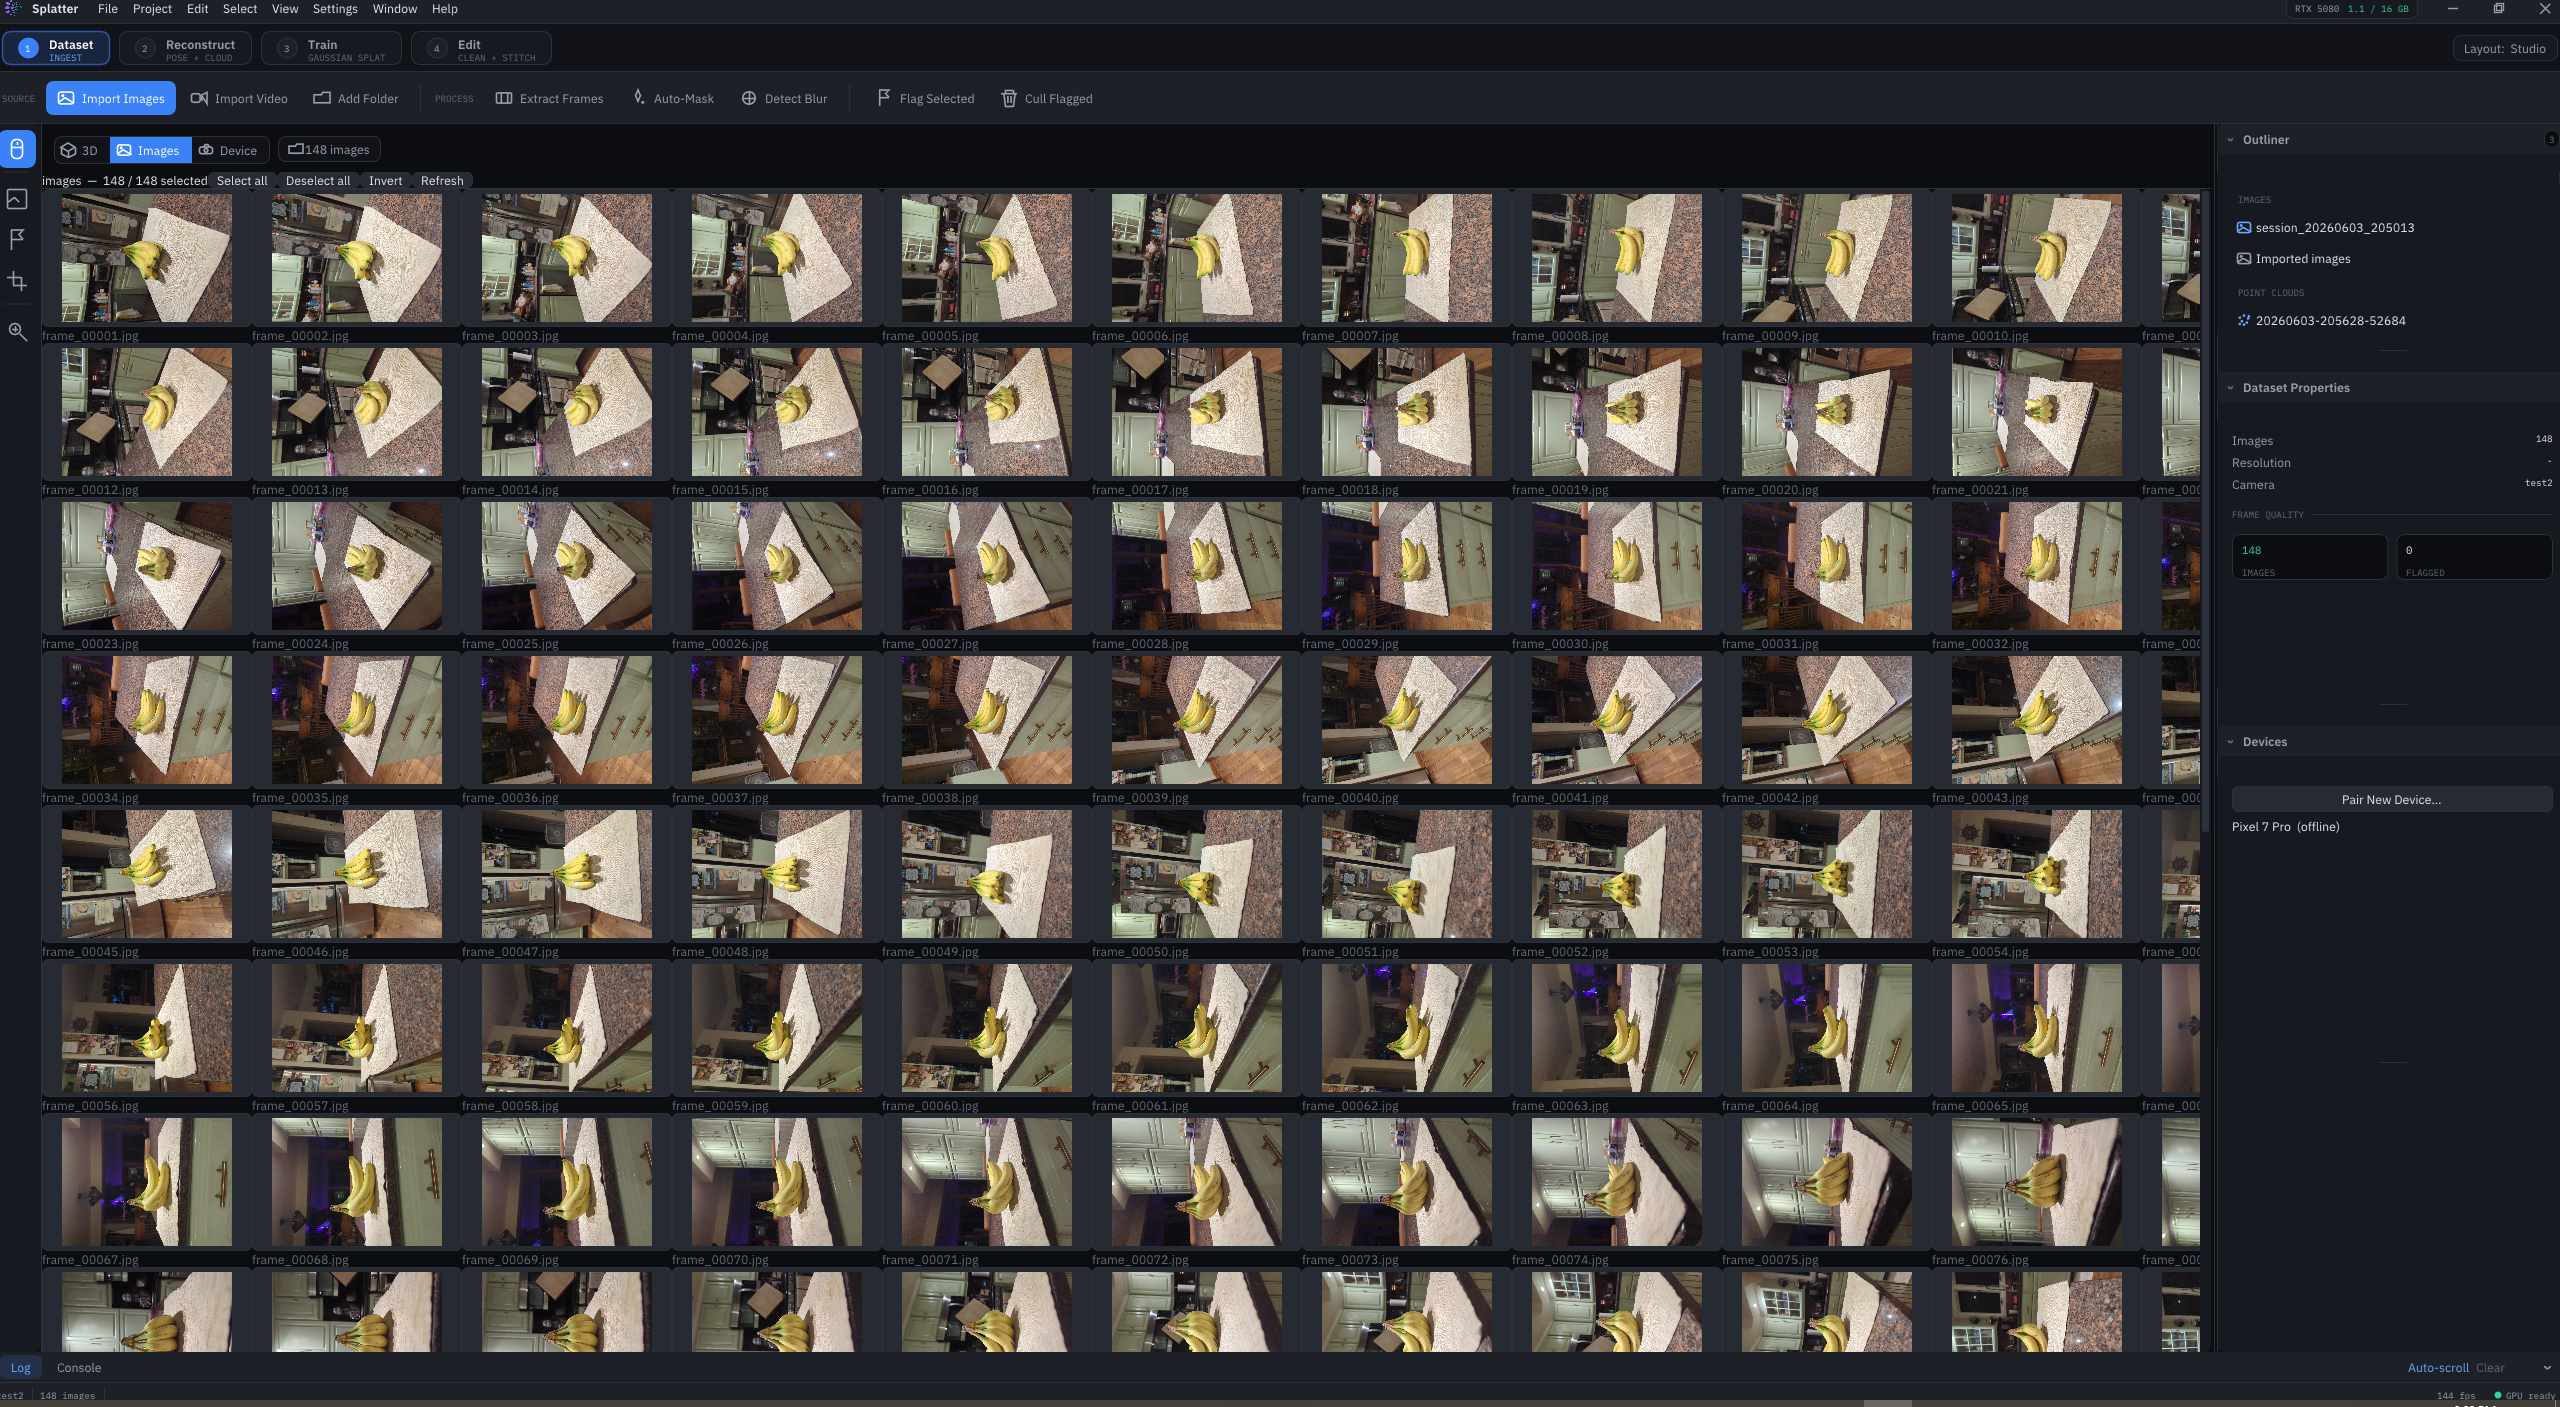Select thumbnail frame_00067.jpg
Screen dimensions: 2560x1407
click(x=147, y=1182)
